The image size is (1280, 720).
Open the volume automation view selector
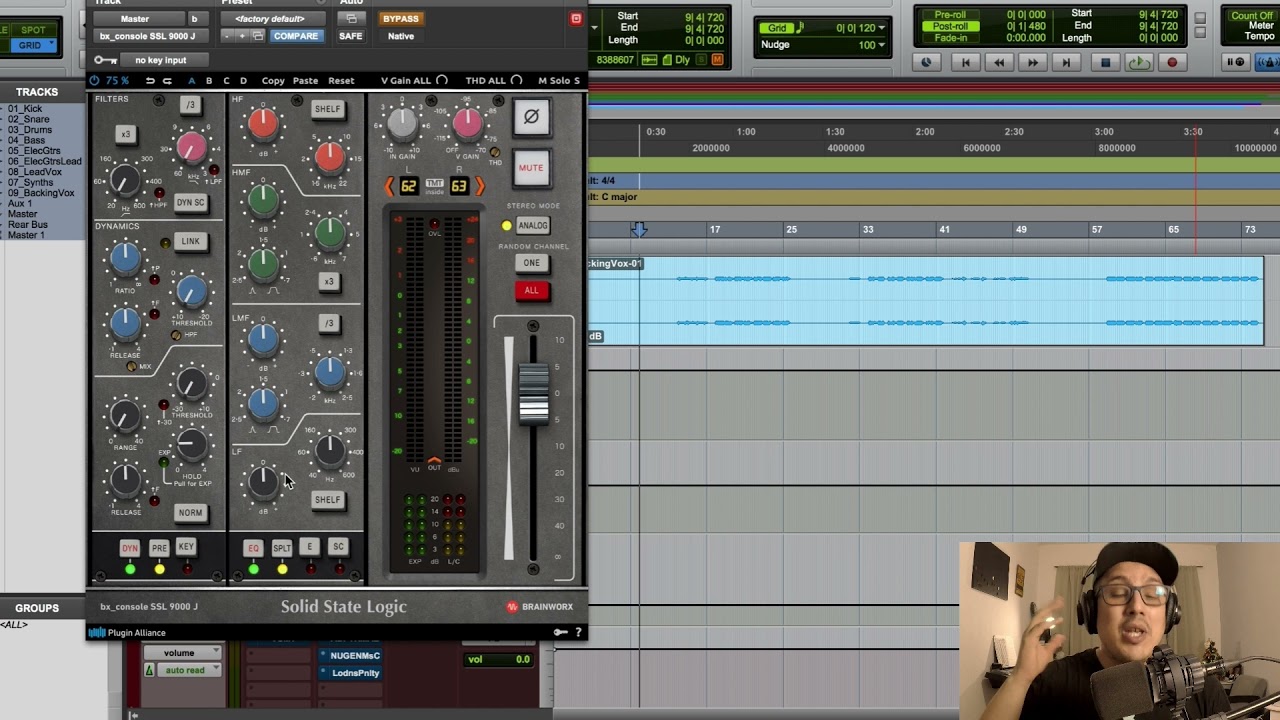(184, 653)
